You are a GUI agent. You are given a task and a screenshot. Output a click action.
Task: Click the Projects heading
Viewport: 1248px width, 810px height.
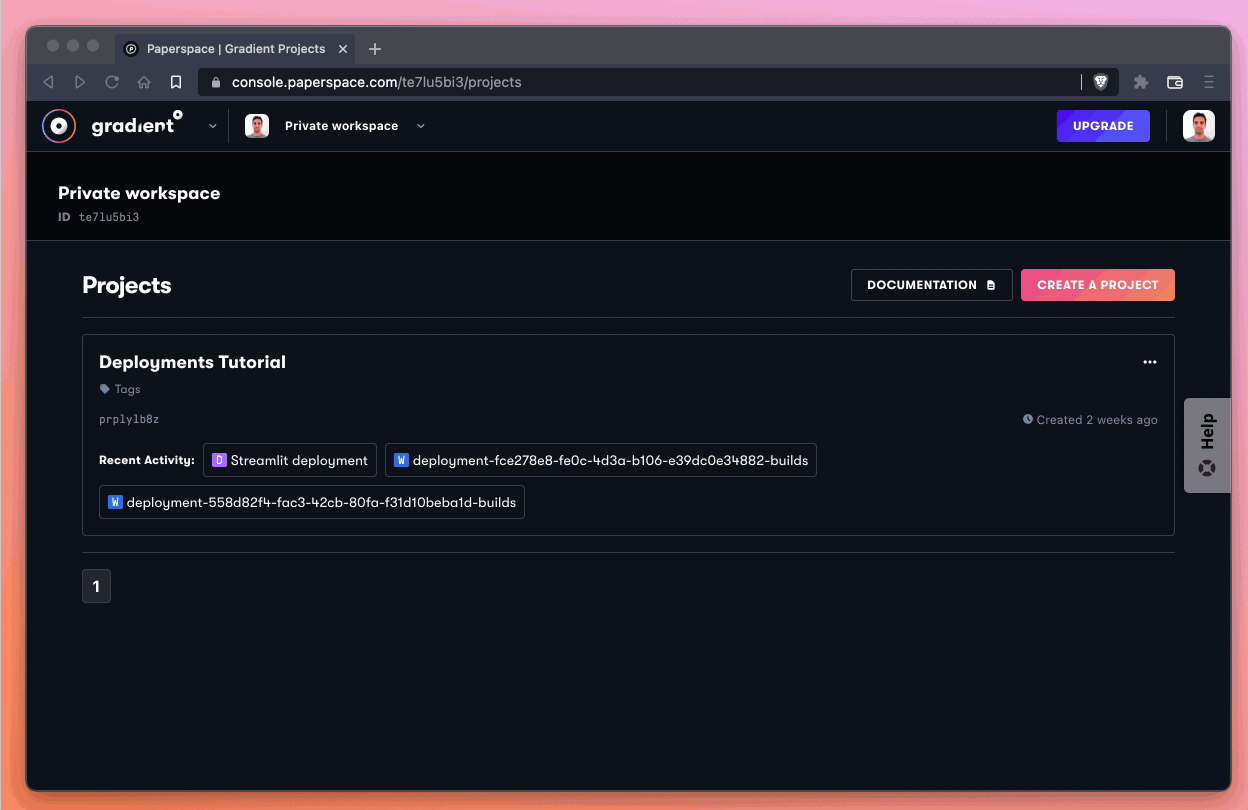click(127, 285)
